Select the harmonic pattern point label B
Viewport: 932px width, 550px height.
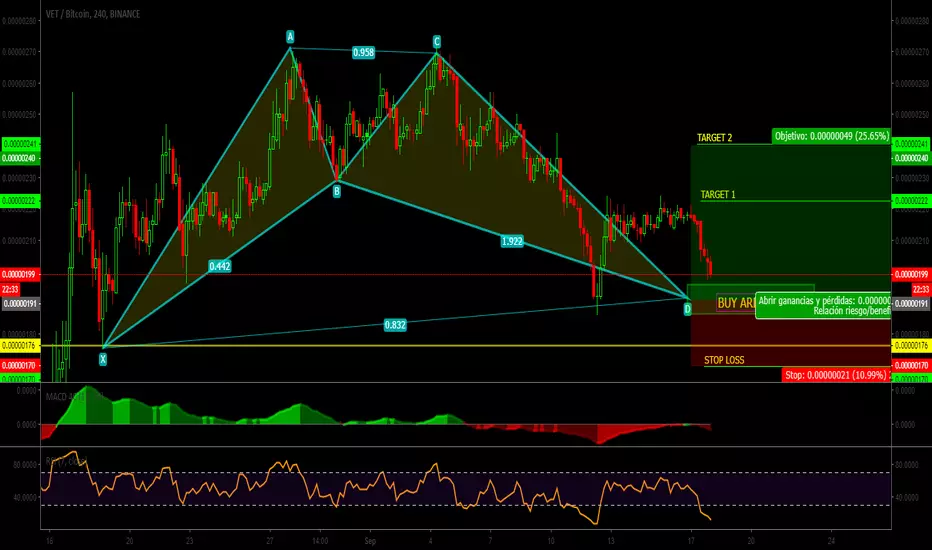336,191
